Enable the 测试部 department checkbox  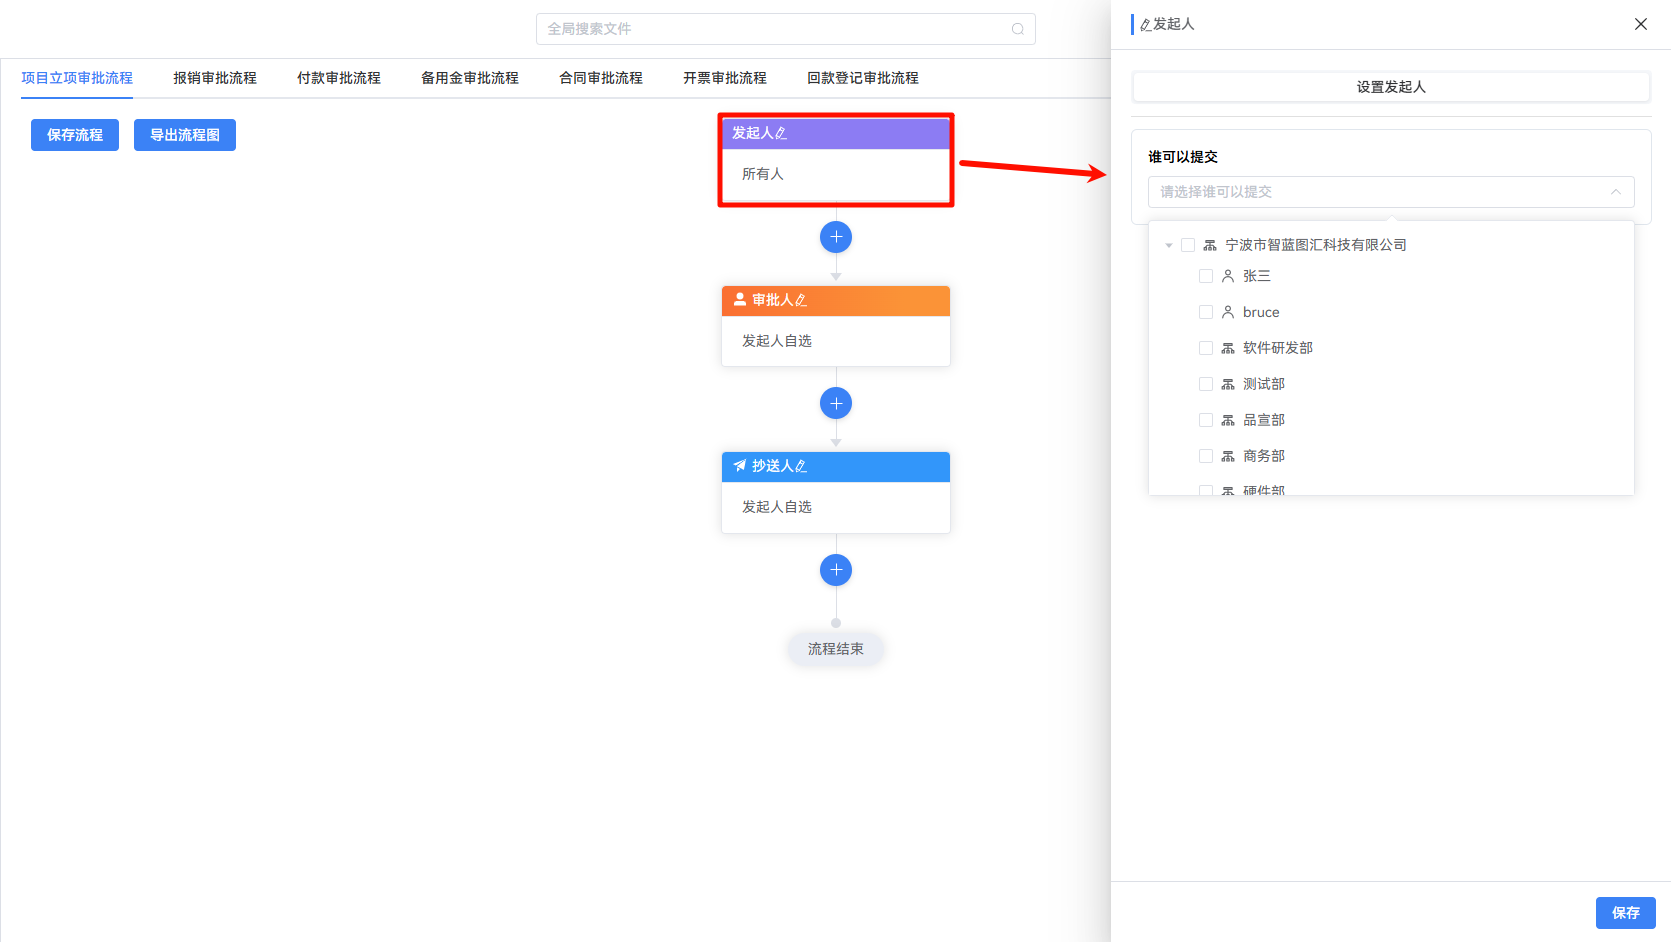pos(1206,384)
